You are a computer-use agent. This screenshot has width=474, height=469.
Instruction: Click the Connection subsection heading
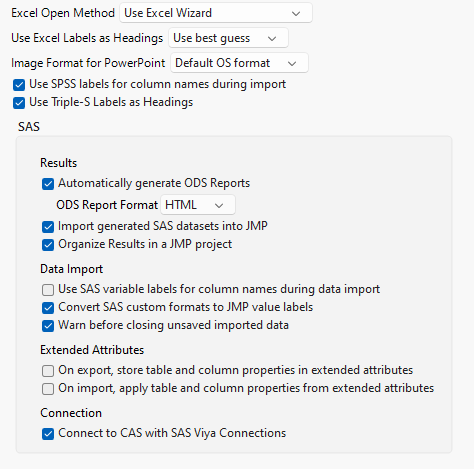[x=71, y=413]
